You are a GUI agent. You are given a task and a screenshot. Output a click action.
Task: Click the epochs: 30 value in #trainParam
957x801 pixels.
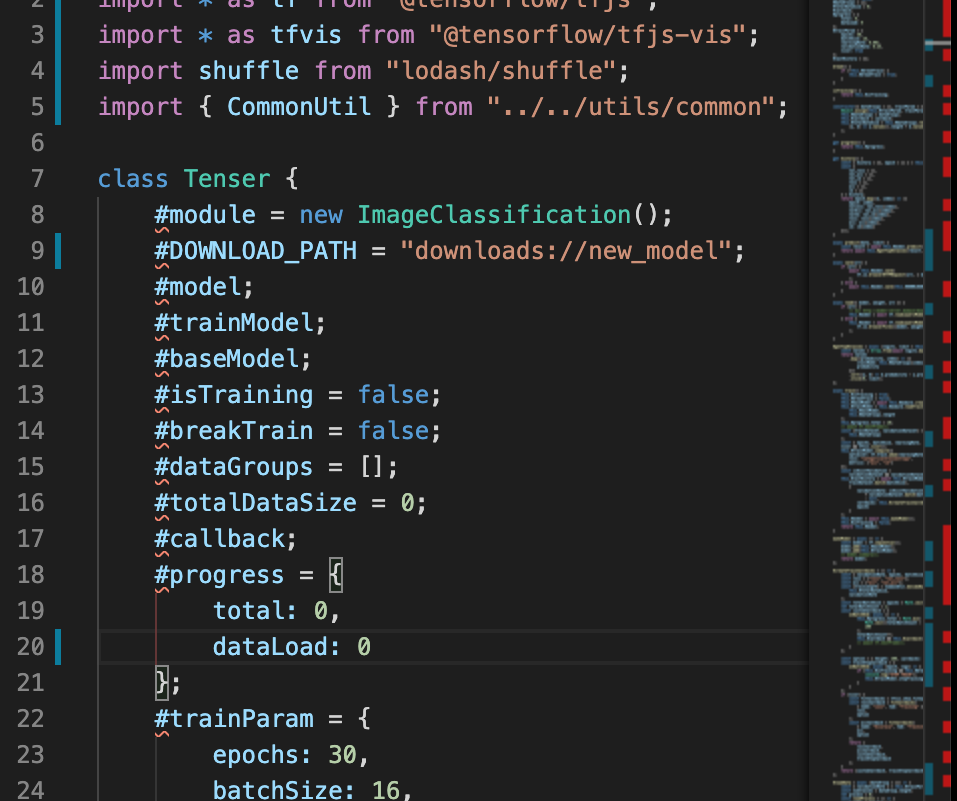point(344,754)
